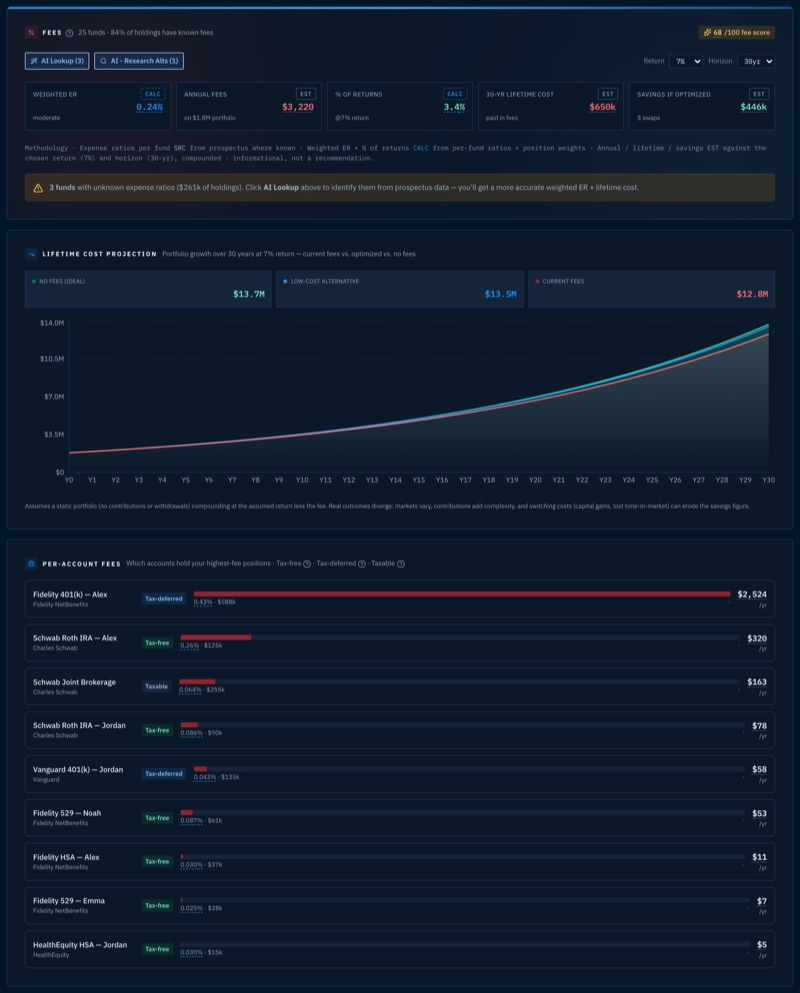The height and width of the screenshot is (993, 800).
Task: Click the CALC tag on % of Returns card
Action: pos(455,94)
